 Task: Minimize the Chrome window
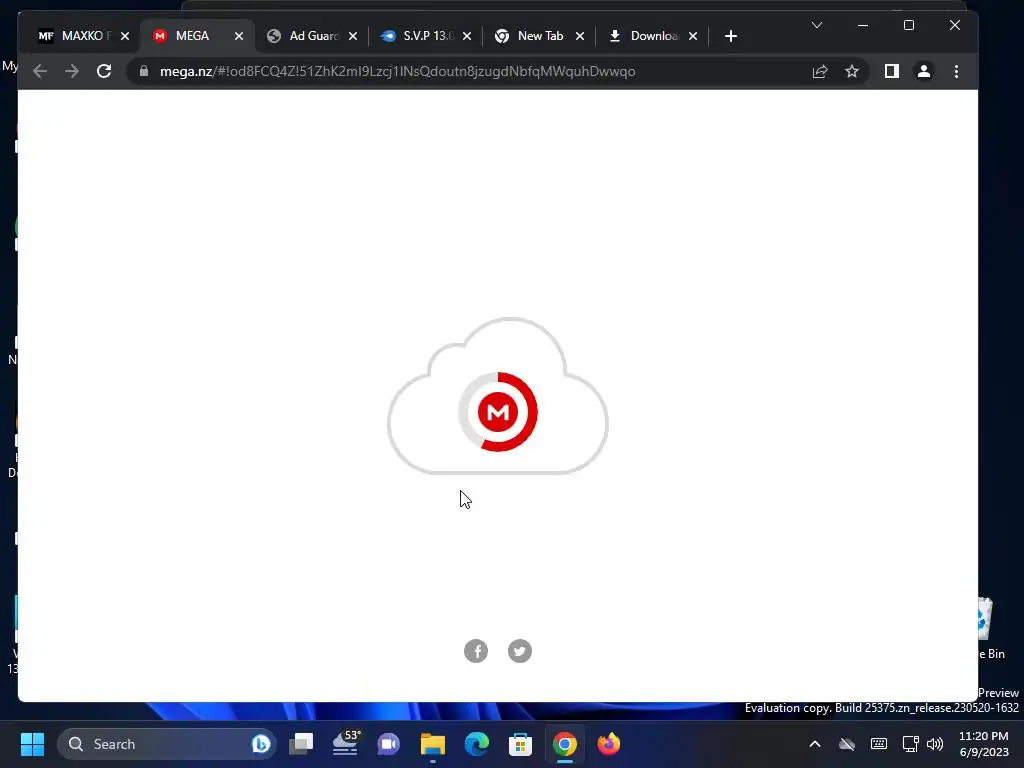863,25
